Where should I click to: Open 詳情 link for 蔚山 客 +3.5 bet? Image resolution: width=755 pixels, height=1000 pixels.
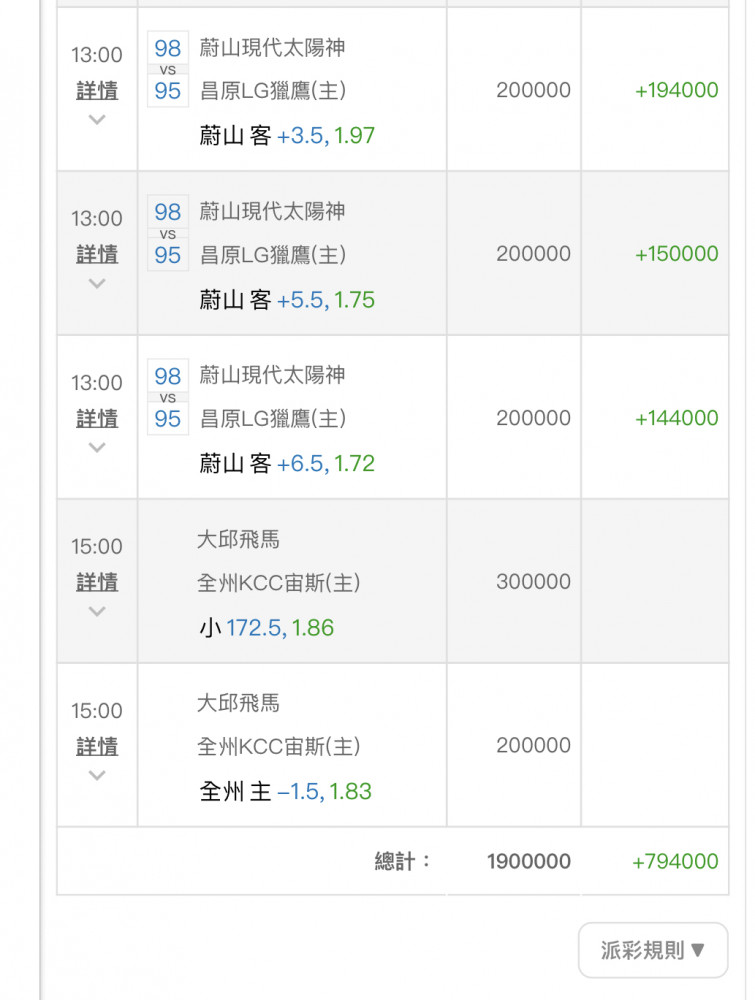tap(97, 91)
